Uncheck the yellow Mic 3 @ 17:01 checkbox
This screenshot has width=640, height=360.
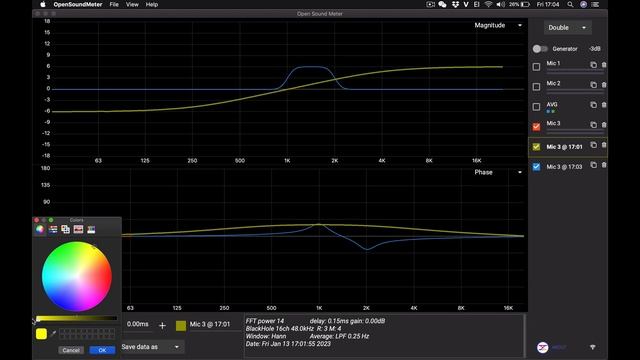point(536,147)
